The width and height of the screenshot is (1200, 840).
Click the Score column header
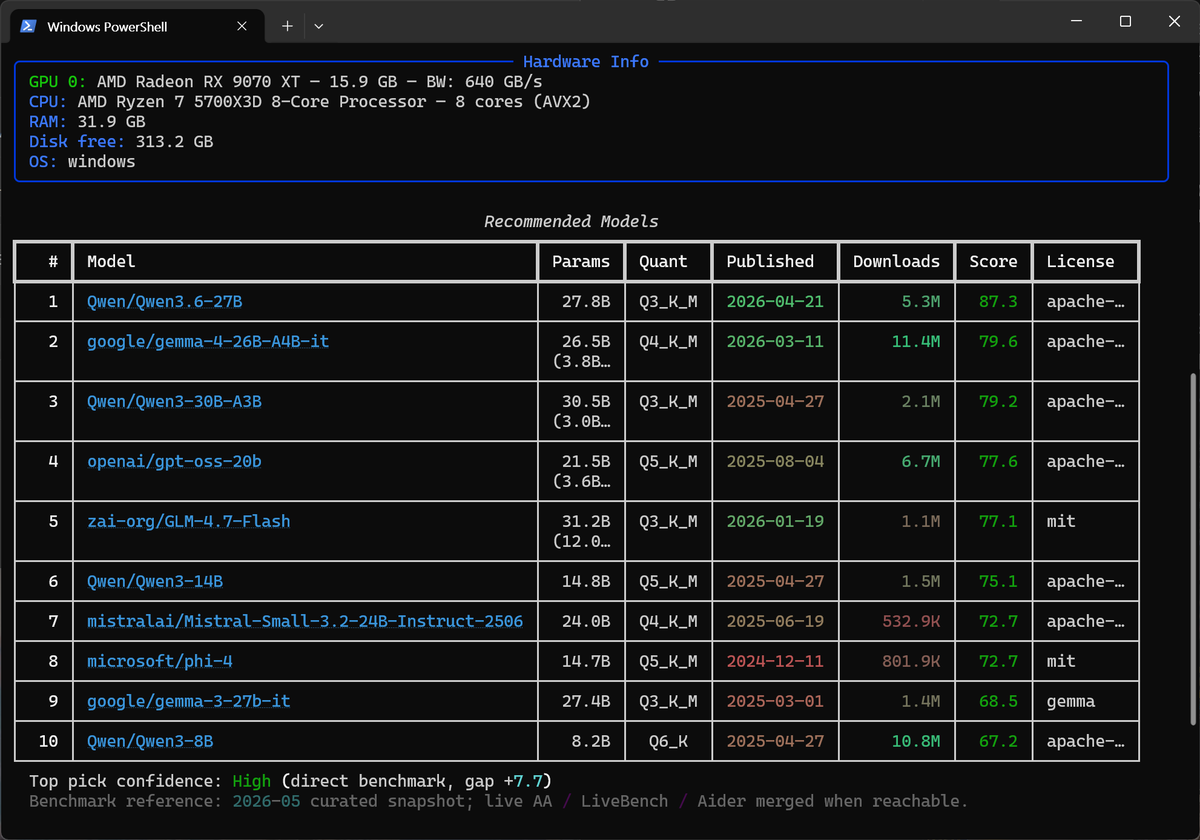993,261
